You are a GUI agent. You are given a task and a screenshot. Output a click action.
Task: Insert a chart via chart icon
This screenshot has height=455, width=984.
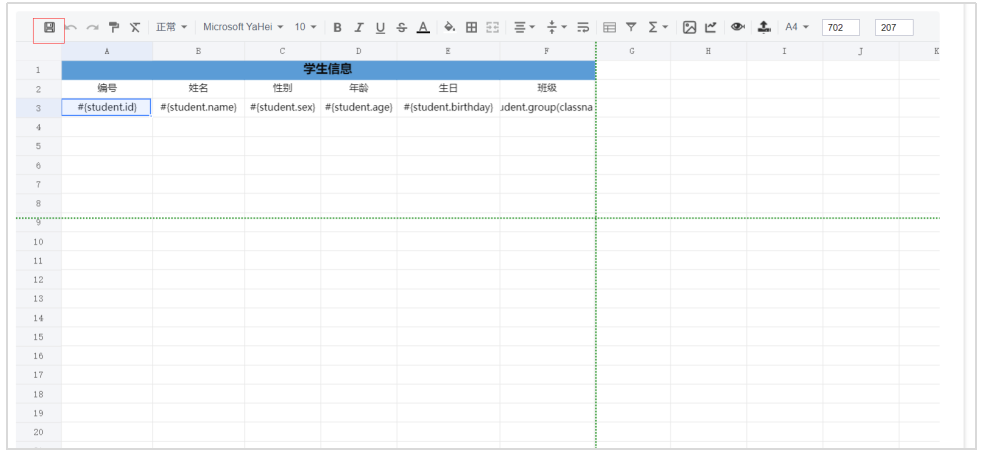coord(710,27)
